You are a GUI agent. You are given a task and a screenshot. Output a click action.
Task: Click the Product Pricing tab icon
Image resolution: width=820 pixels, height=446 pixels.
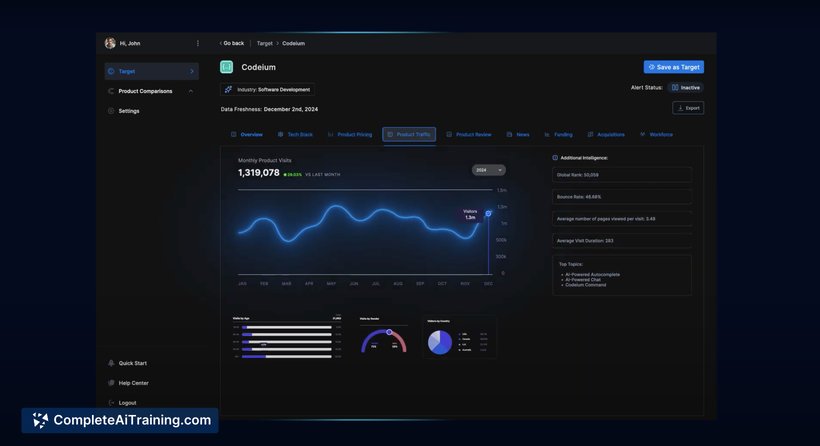[x=331, y=134]
